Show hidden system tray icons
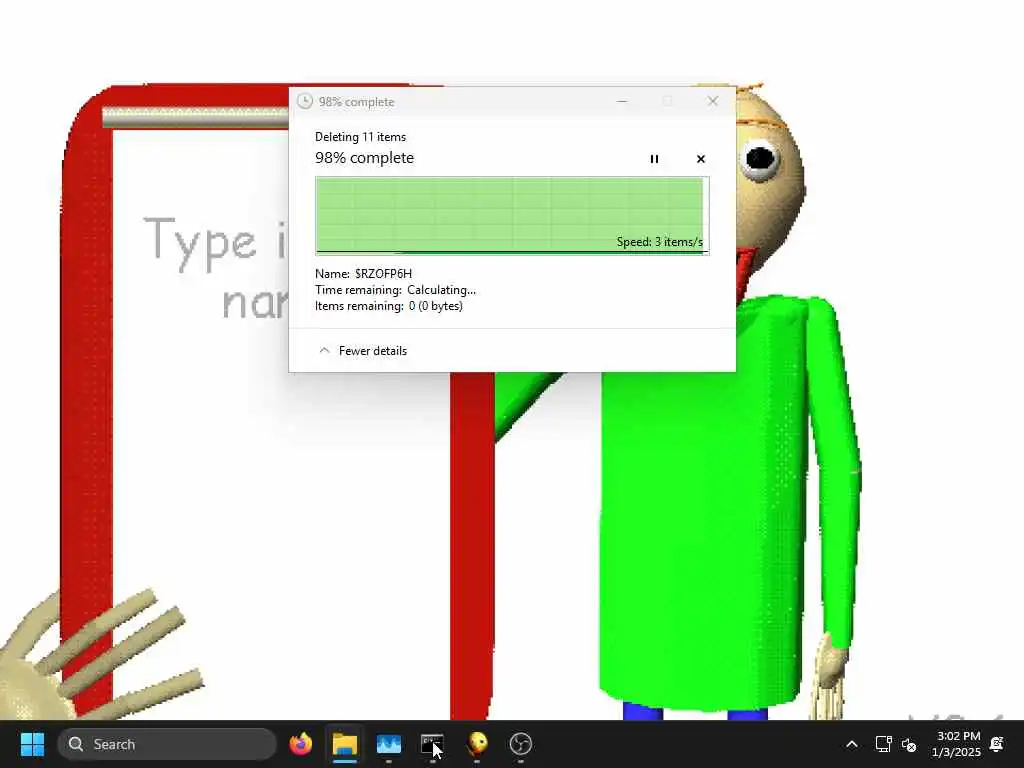This screenshot has width=1024, height=768. coord(852,744)
